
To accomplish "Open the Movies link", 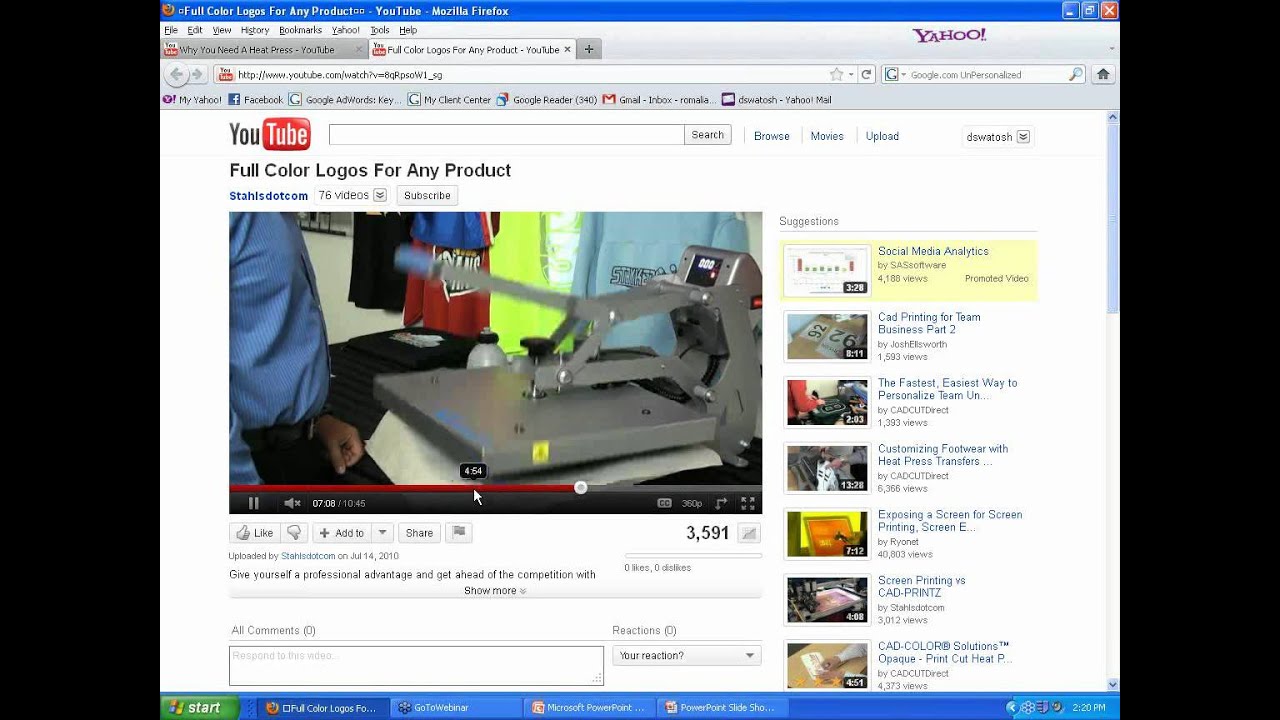I will tap(827, 136).
